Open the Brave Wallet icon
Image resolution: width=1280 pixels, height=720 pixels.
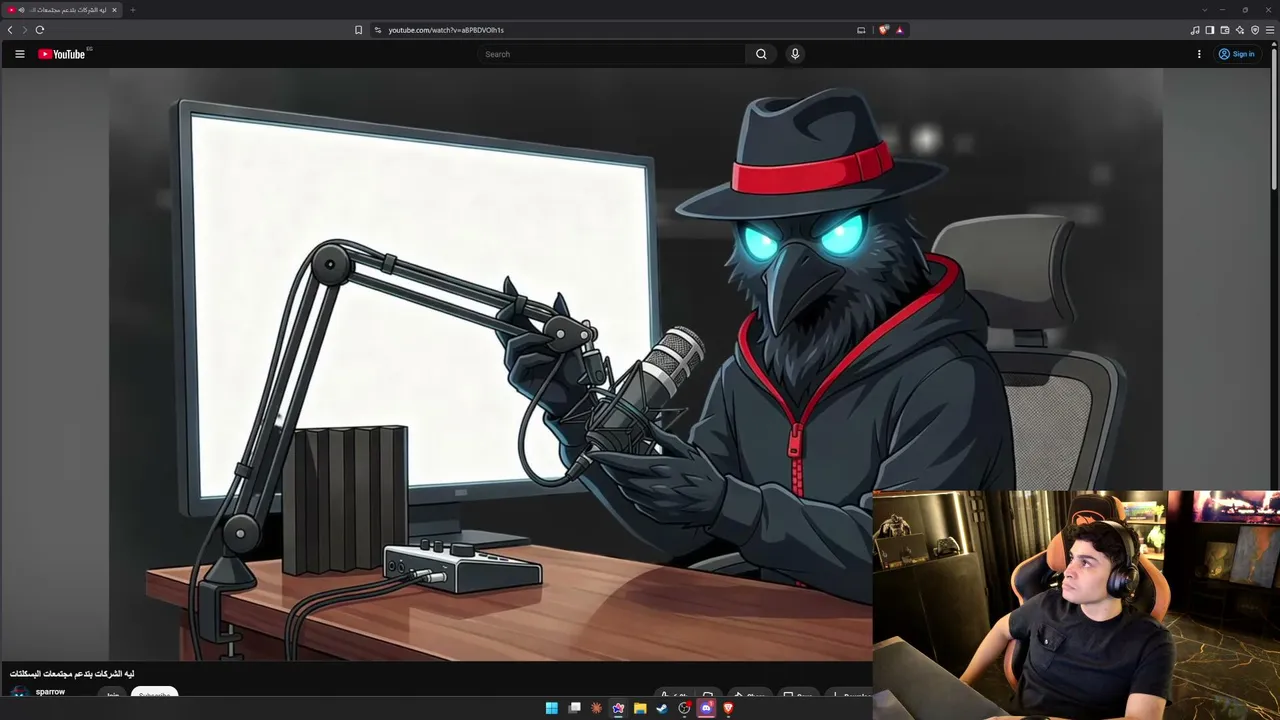pos(1225,30)
